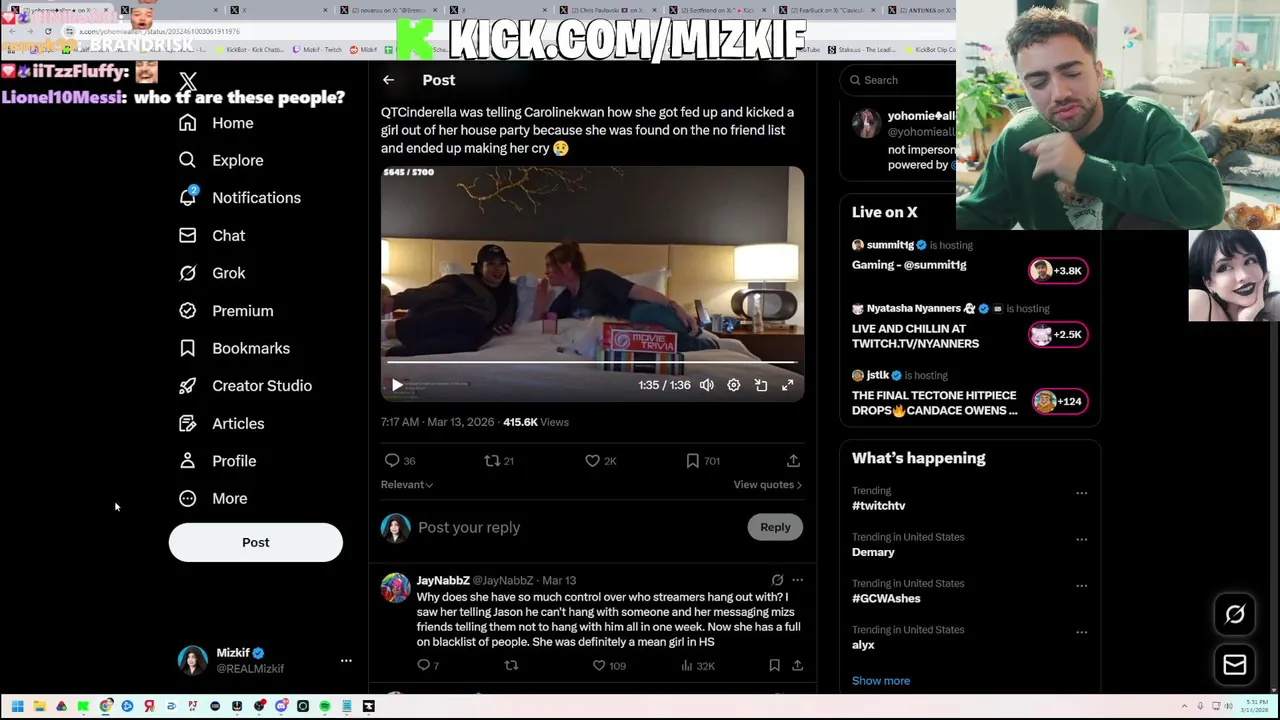Repost using the retweet icon with 21

(x=491, y=460)
